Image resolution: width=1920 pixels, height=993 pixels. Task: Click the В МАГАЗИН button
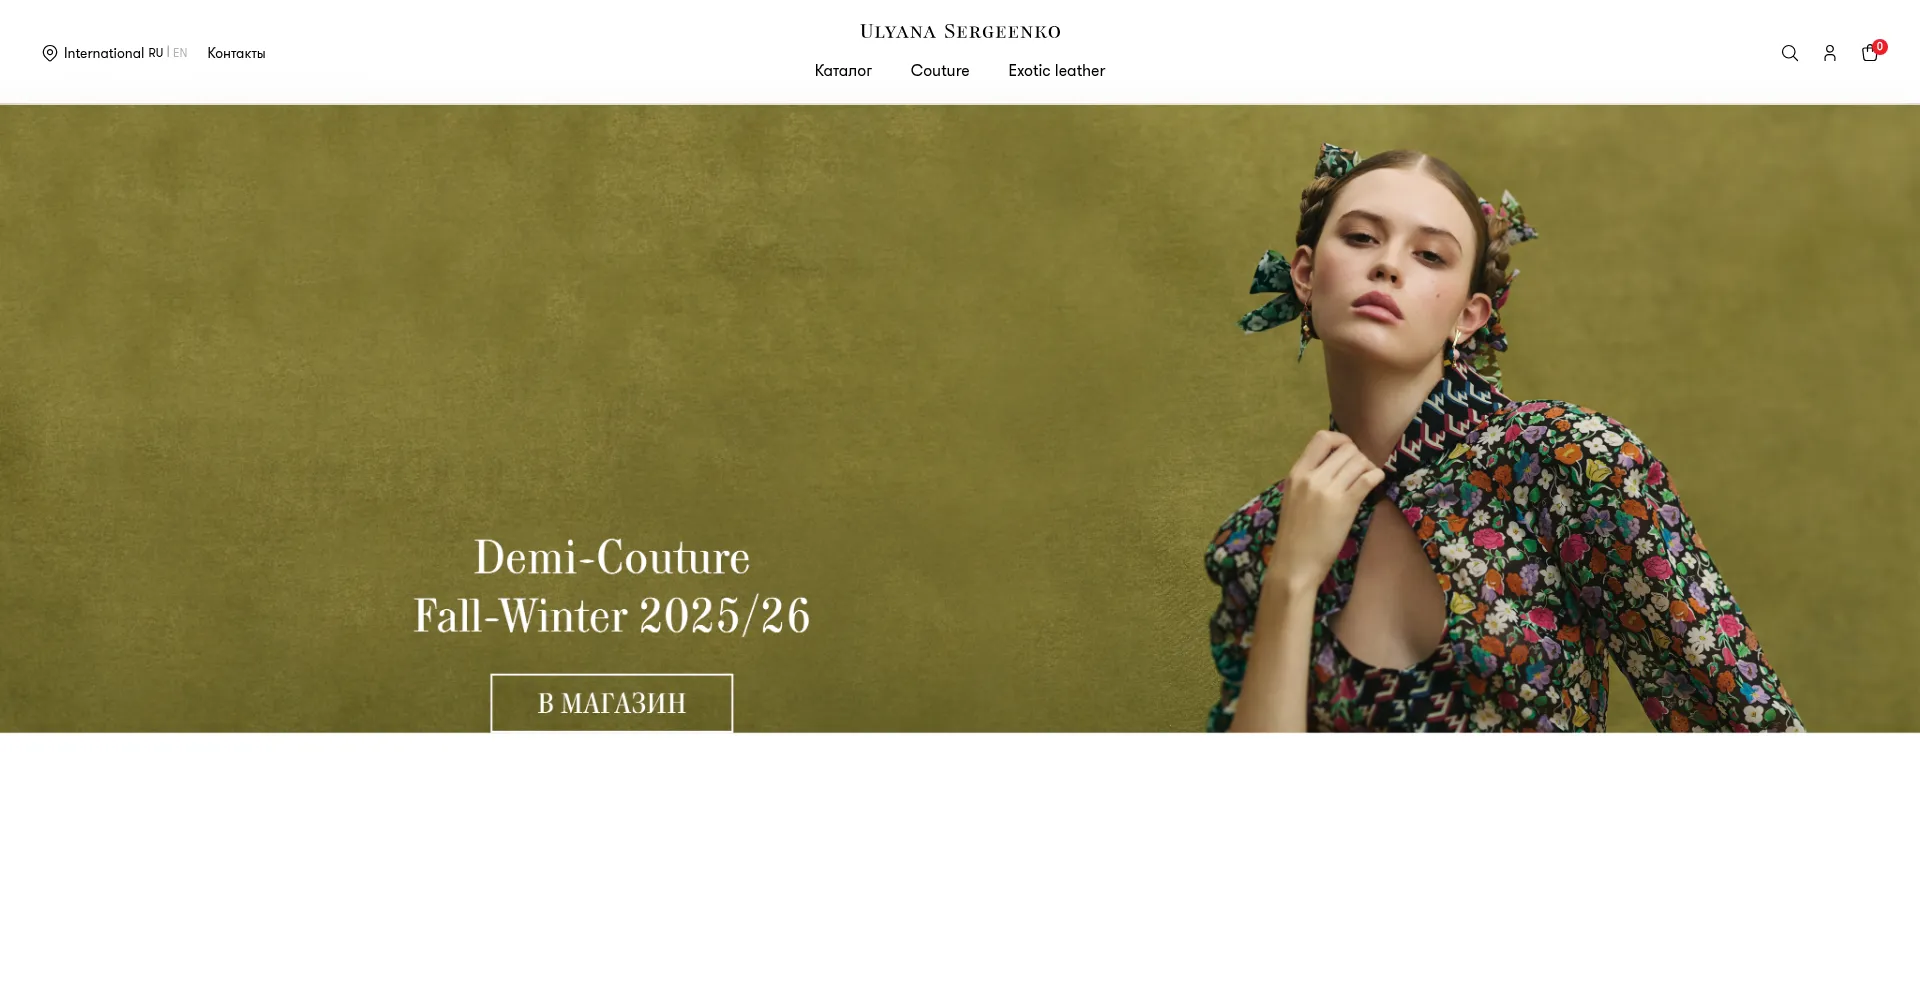point(611,703)
